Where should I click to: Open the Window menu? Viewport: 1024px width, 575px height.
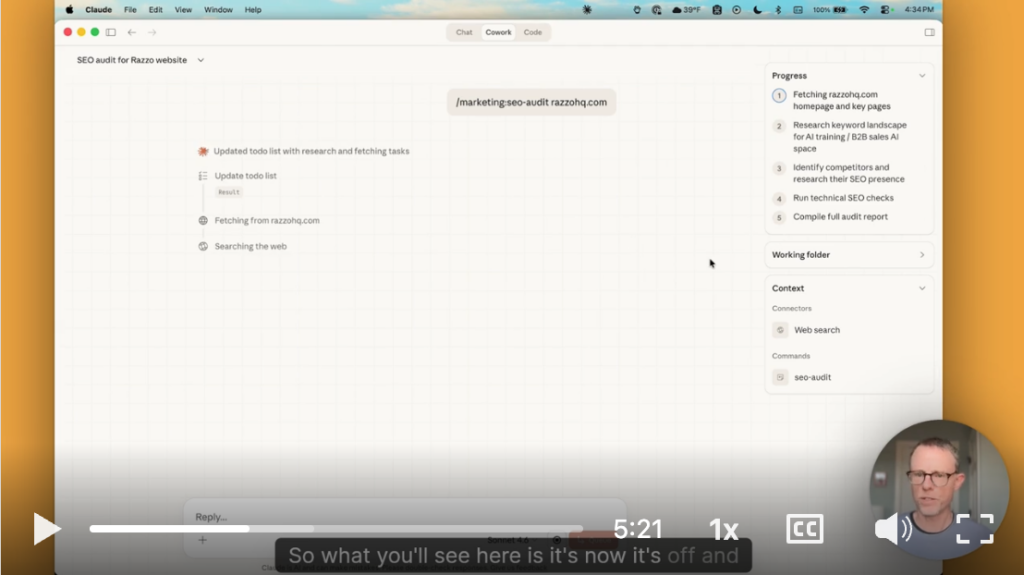click(218, 10)
